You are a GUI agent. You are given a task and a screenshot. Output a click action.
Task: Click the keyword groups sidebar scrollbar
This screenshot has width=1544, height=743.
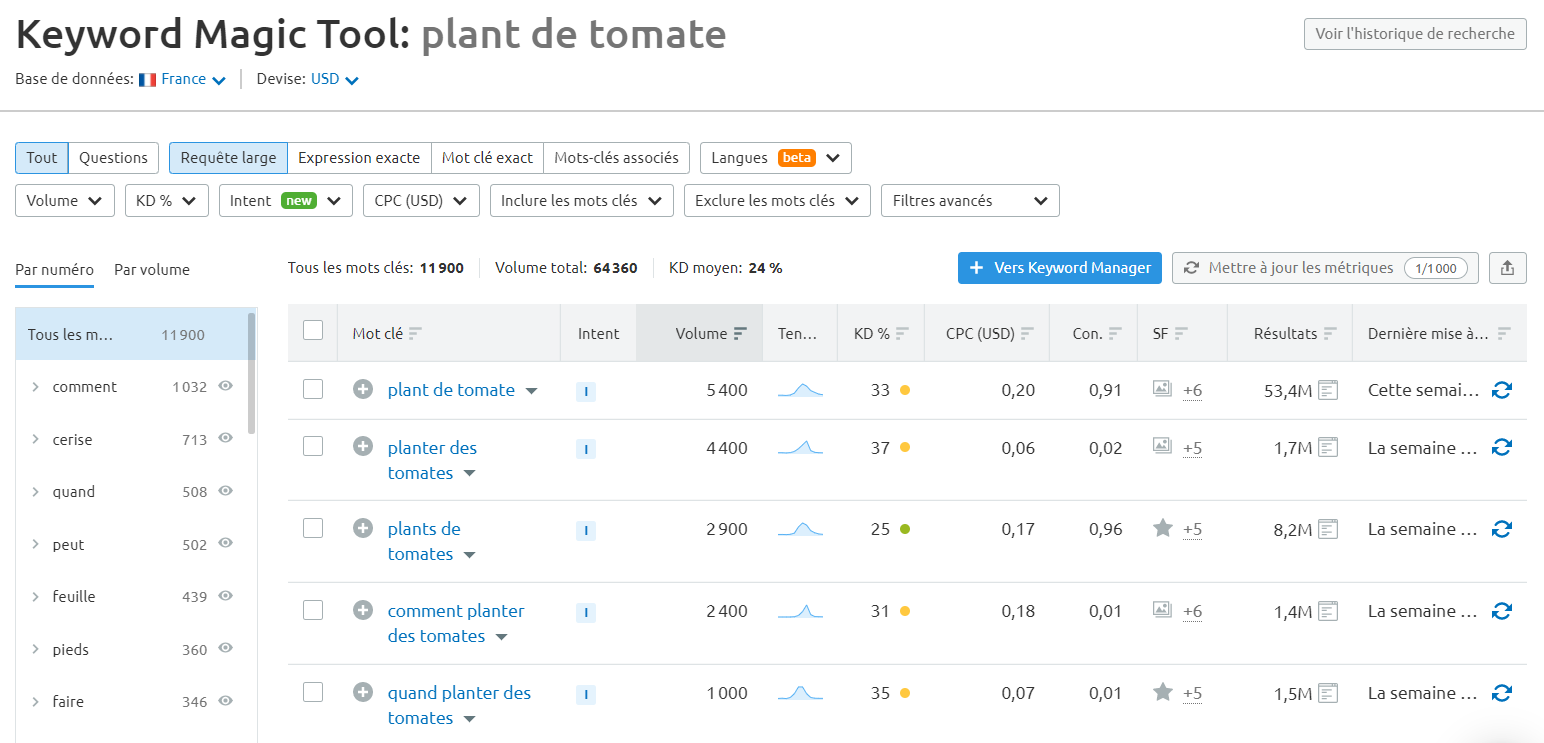tap(251, 372)
